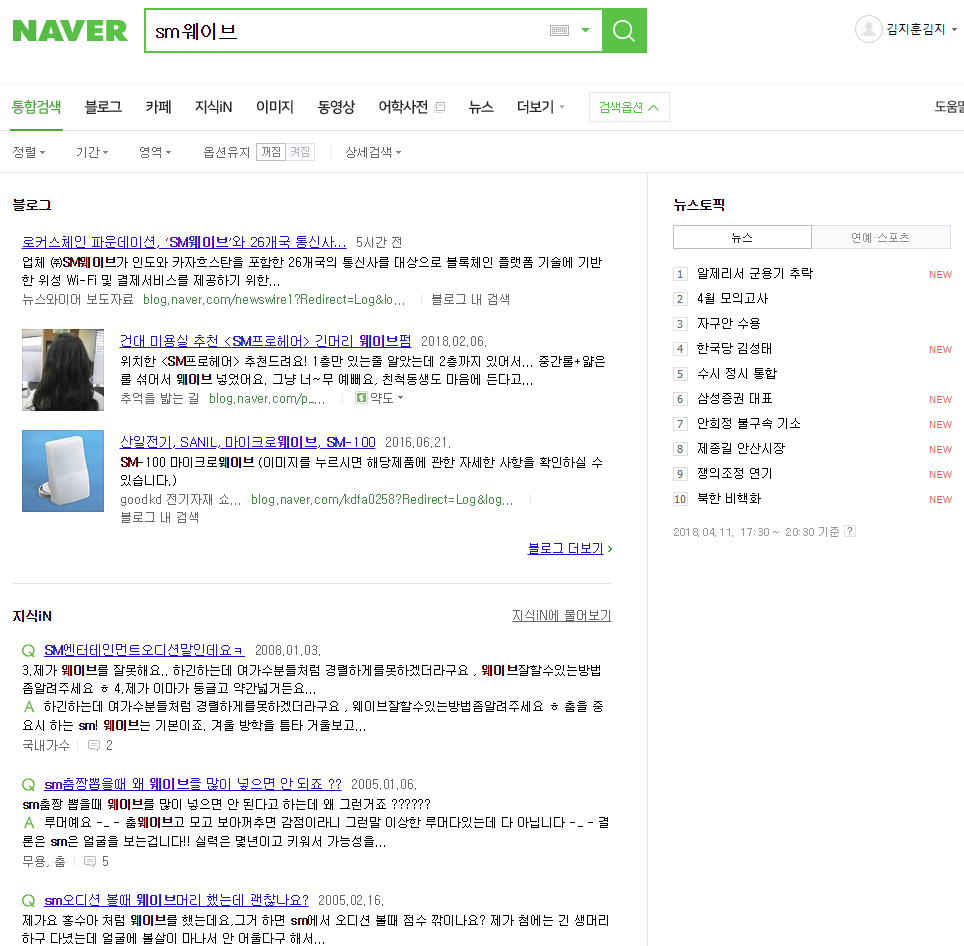
Task: Click comment icon with 5 replies
Action: pyautogui.click(x=90, y=862)
